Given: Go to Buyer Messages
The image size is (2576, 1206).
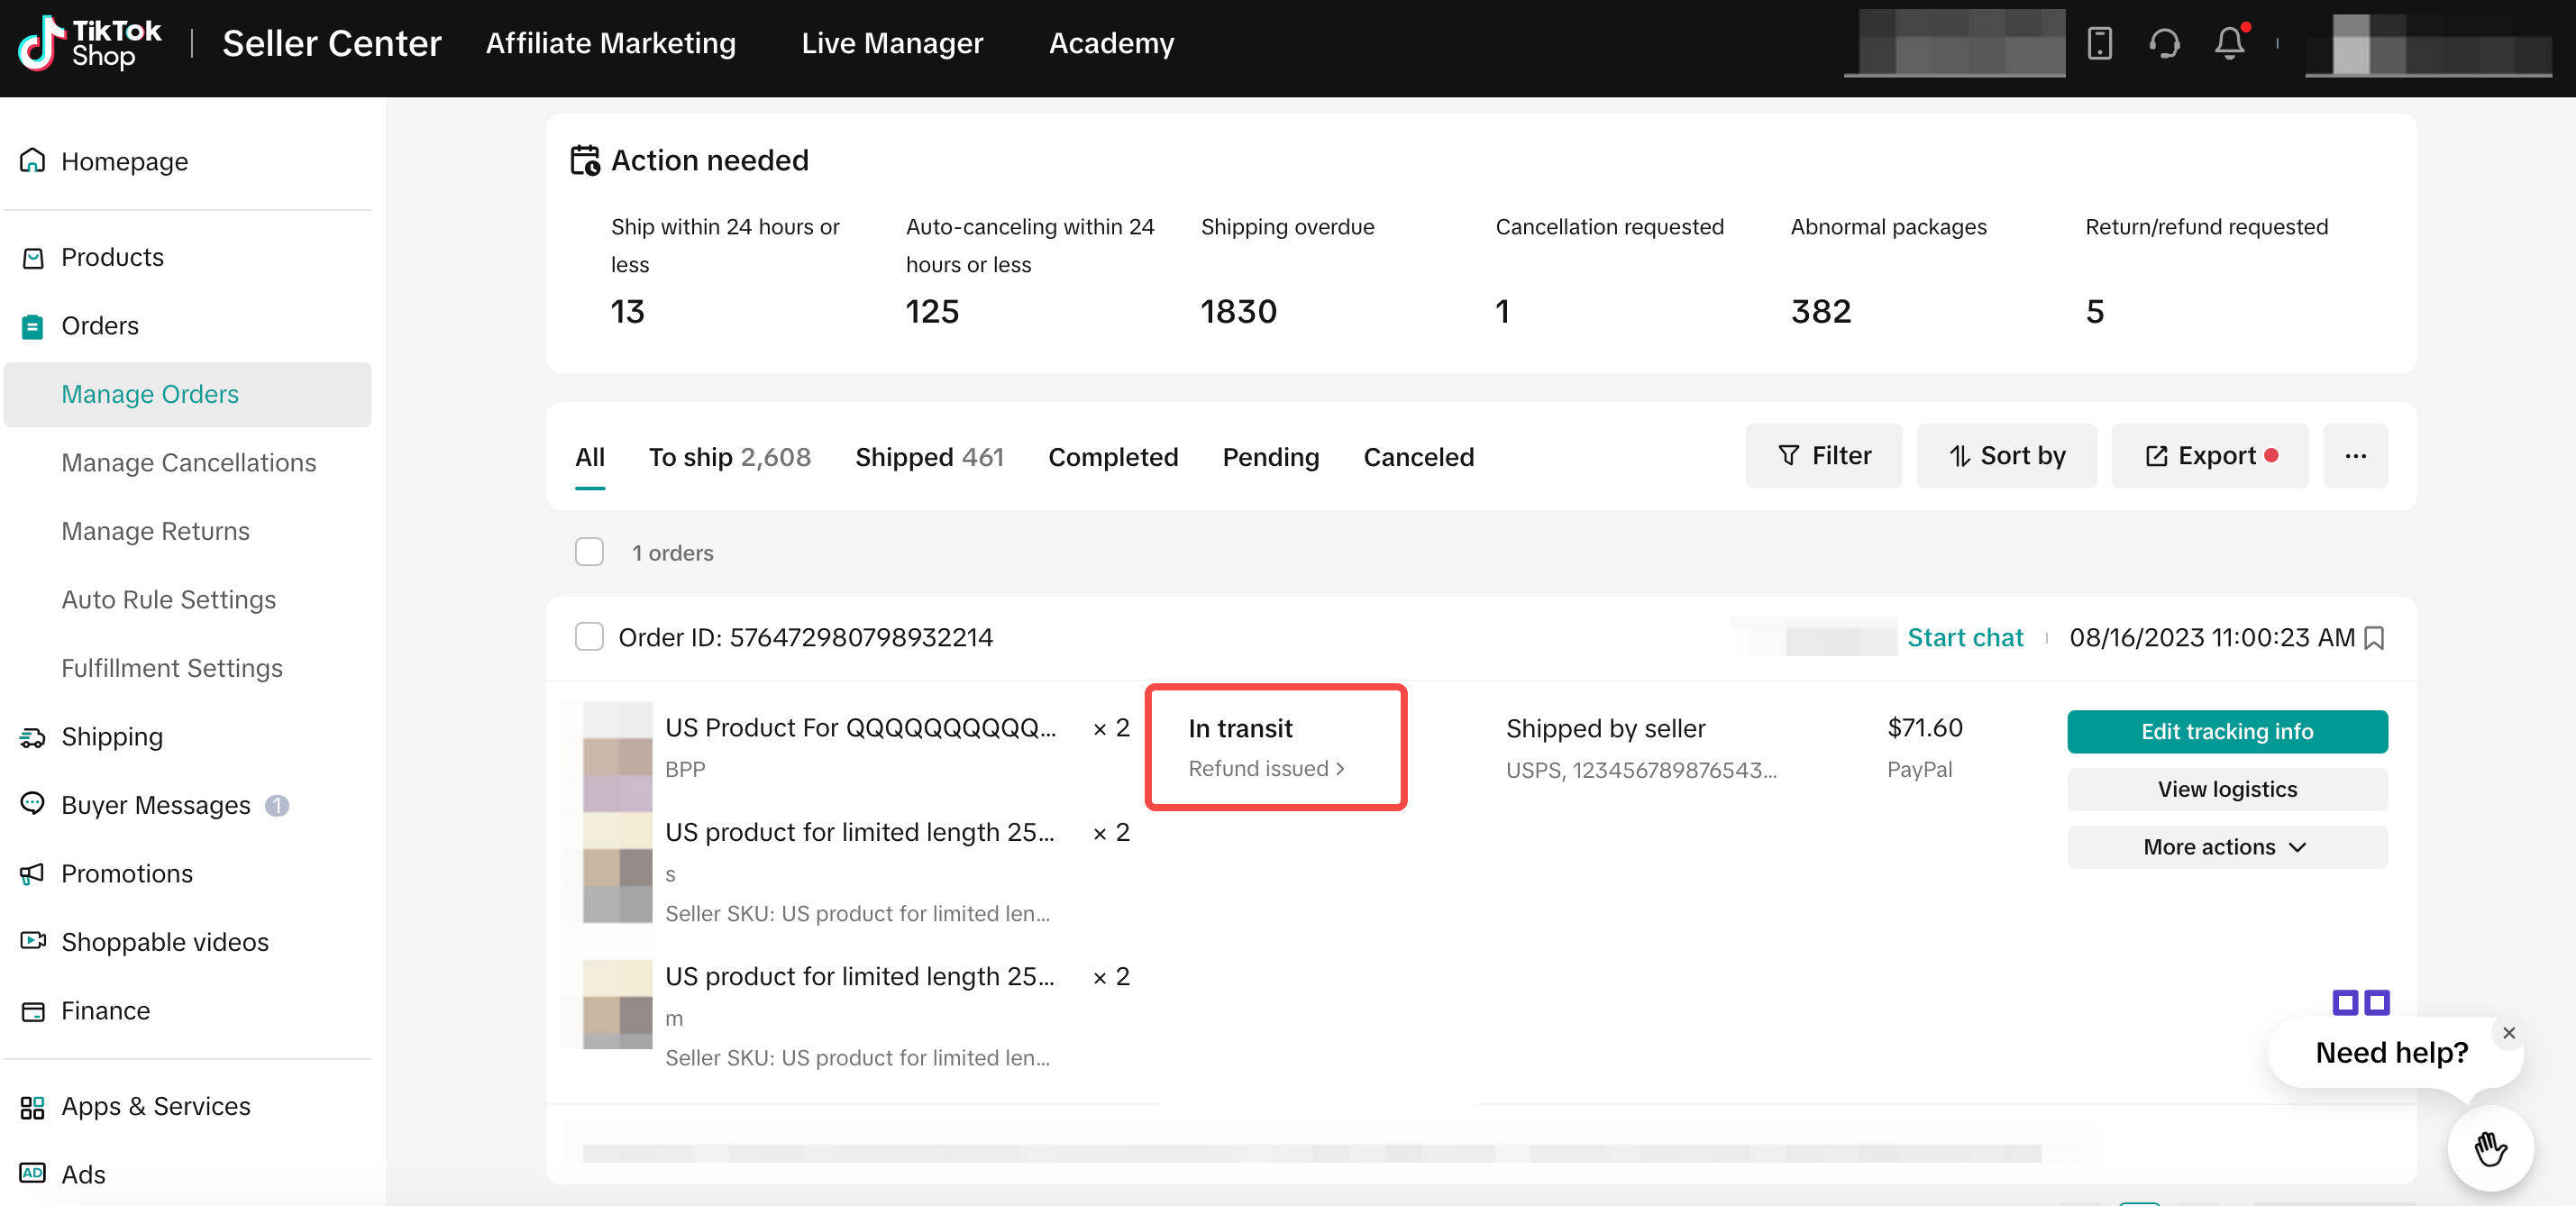Looking at the screenshot, I should pyautogui.click(x=155, y=805).
